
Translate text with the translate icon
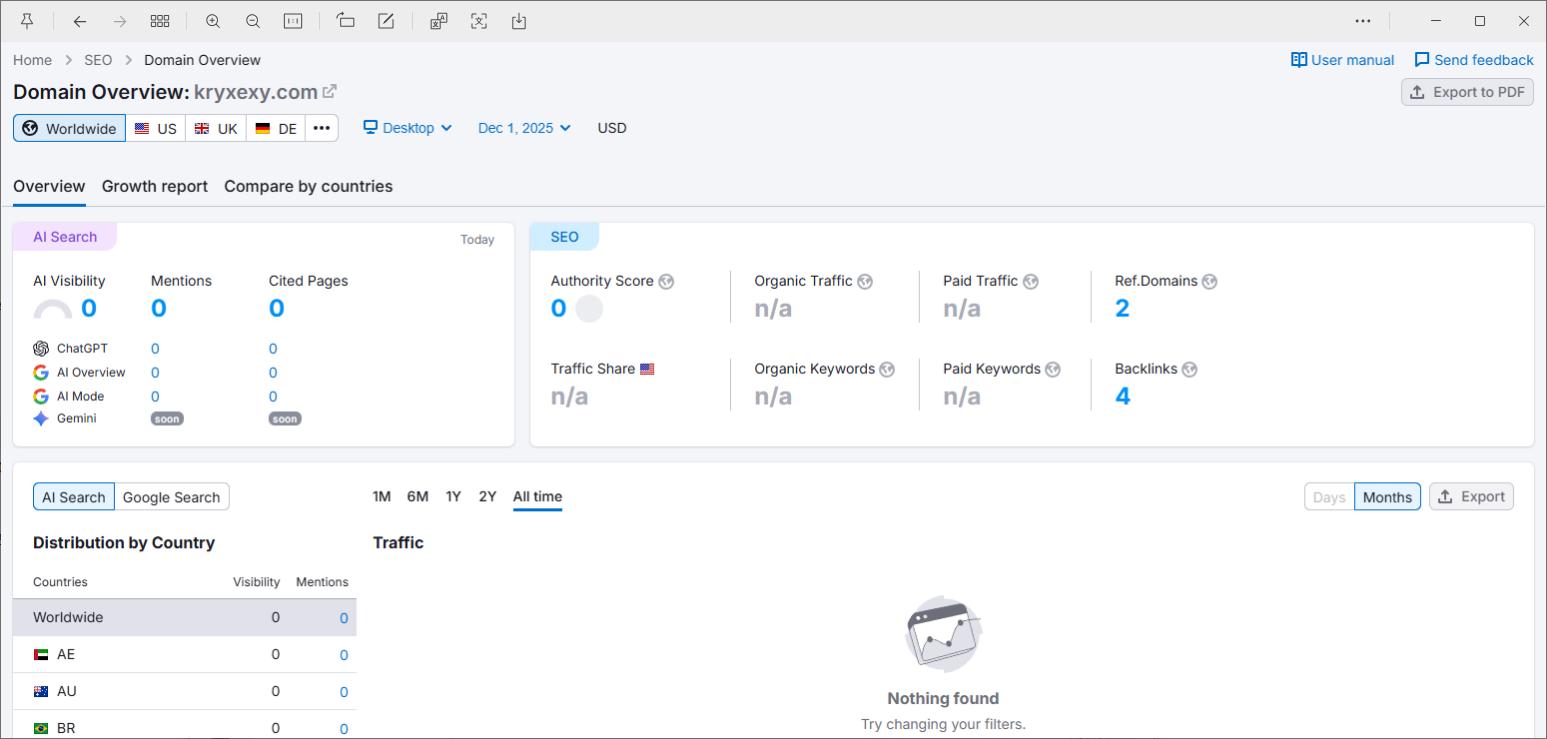click(x=439, y=21)
